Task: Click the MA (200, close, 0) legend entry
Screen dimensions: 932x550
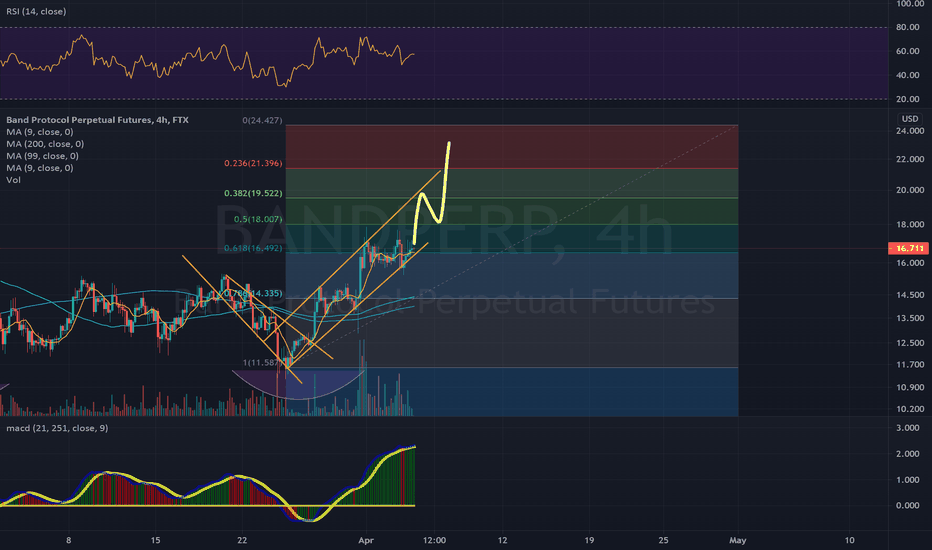Action: [45, 144]
